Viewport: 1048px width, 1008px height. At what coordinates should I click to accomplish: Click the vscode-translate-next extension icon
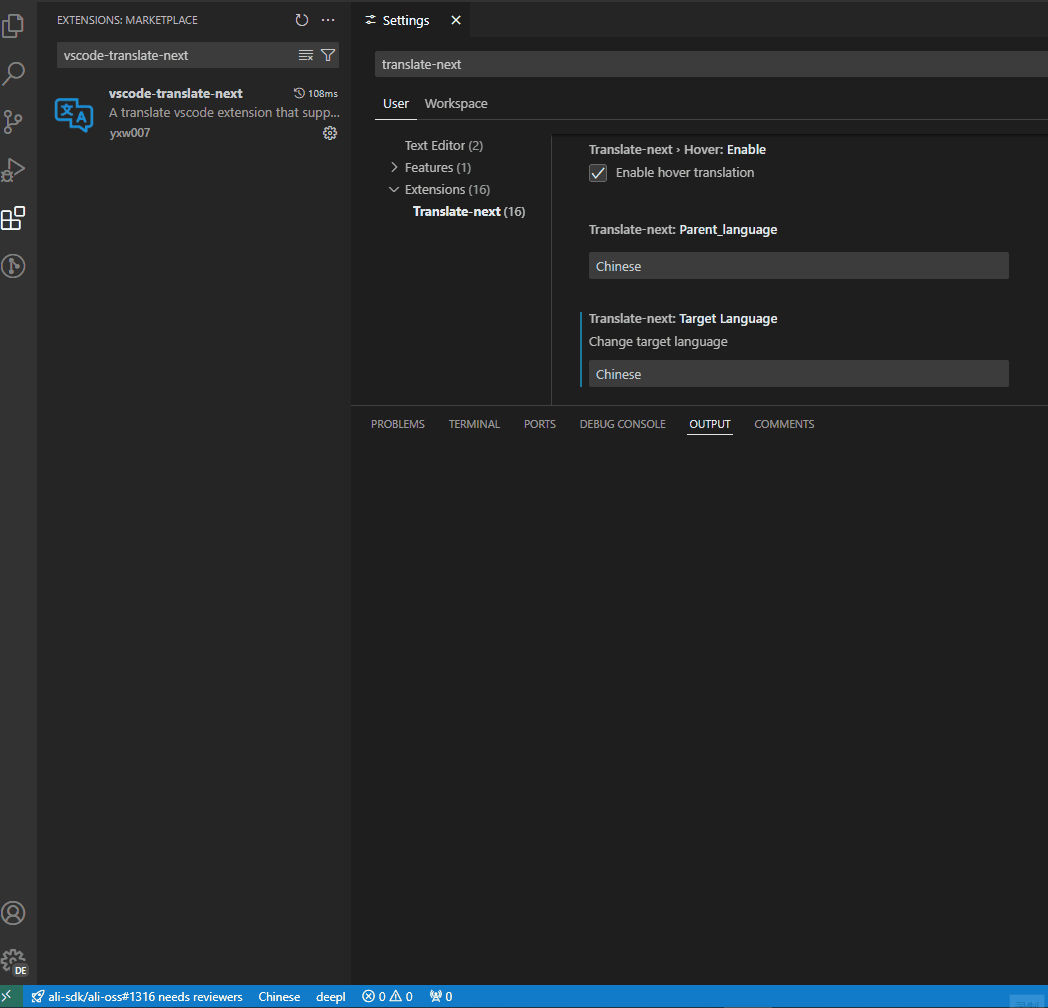click(74, 114)
